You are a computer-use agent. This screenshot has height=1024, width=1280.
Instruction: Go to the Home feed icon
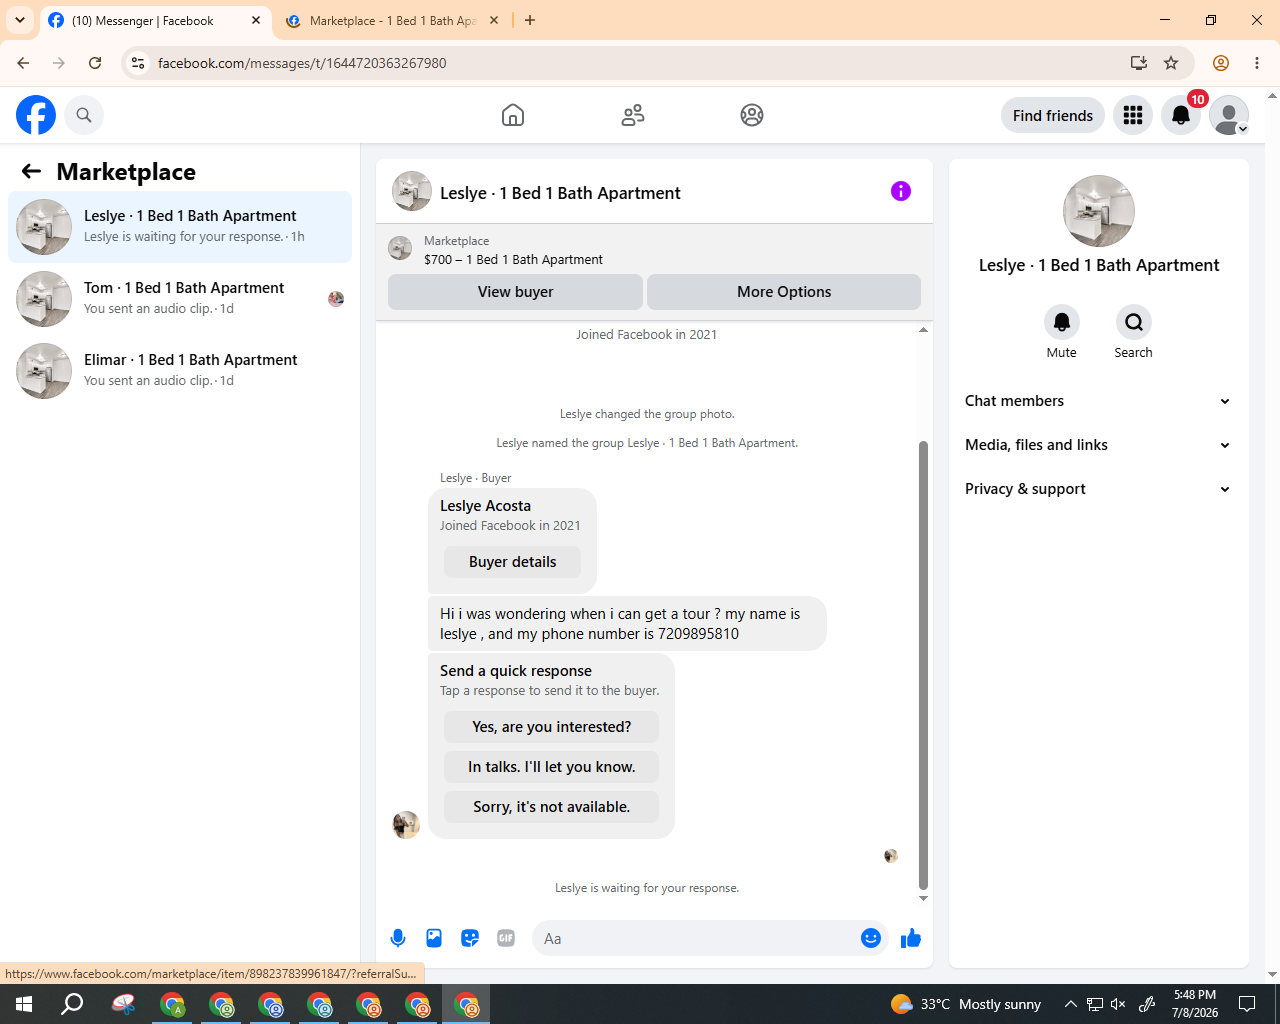click(513, 115)
